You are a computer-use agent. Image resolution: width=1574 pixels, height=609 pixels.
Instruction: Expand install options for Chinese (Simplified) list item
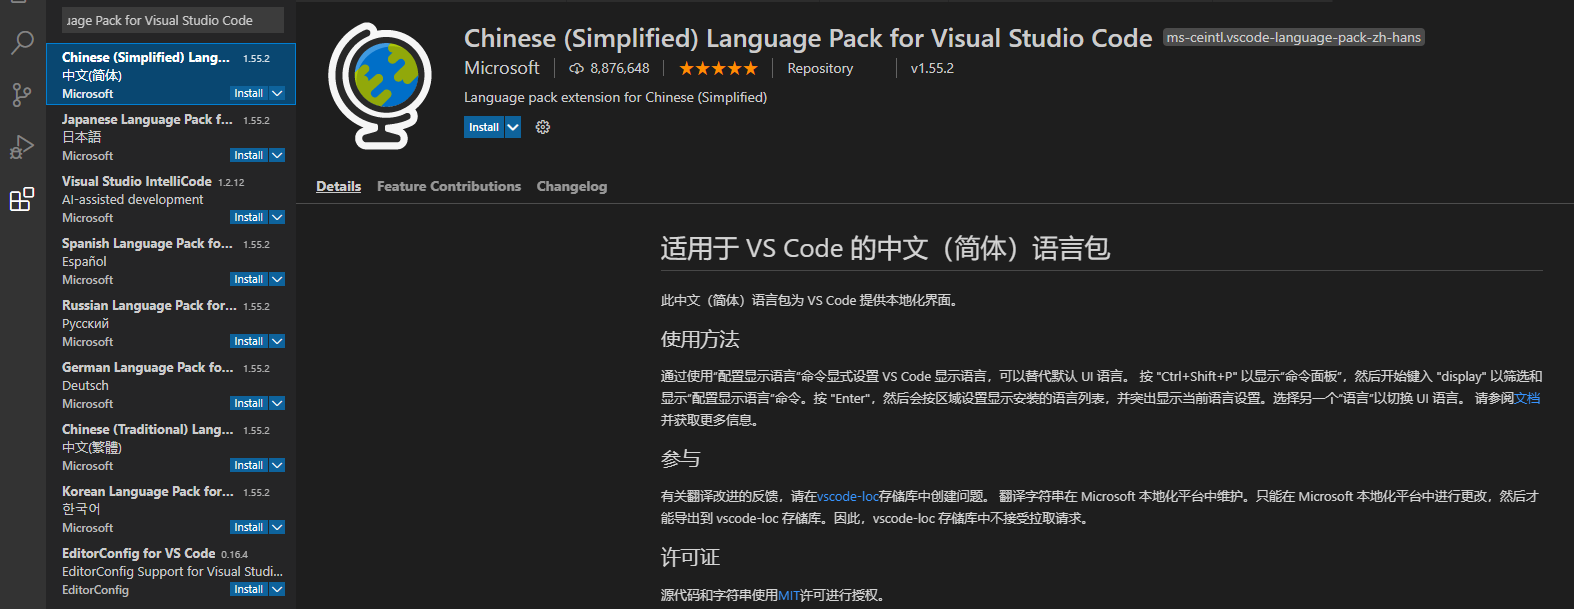[277, 93]
